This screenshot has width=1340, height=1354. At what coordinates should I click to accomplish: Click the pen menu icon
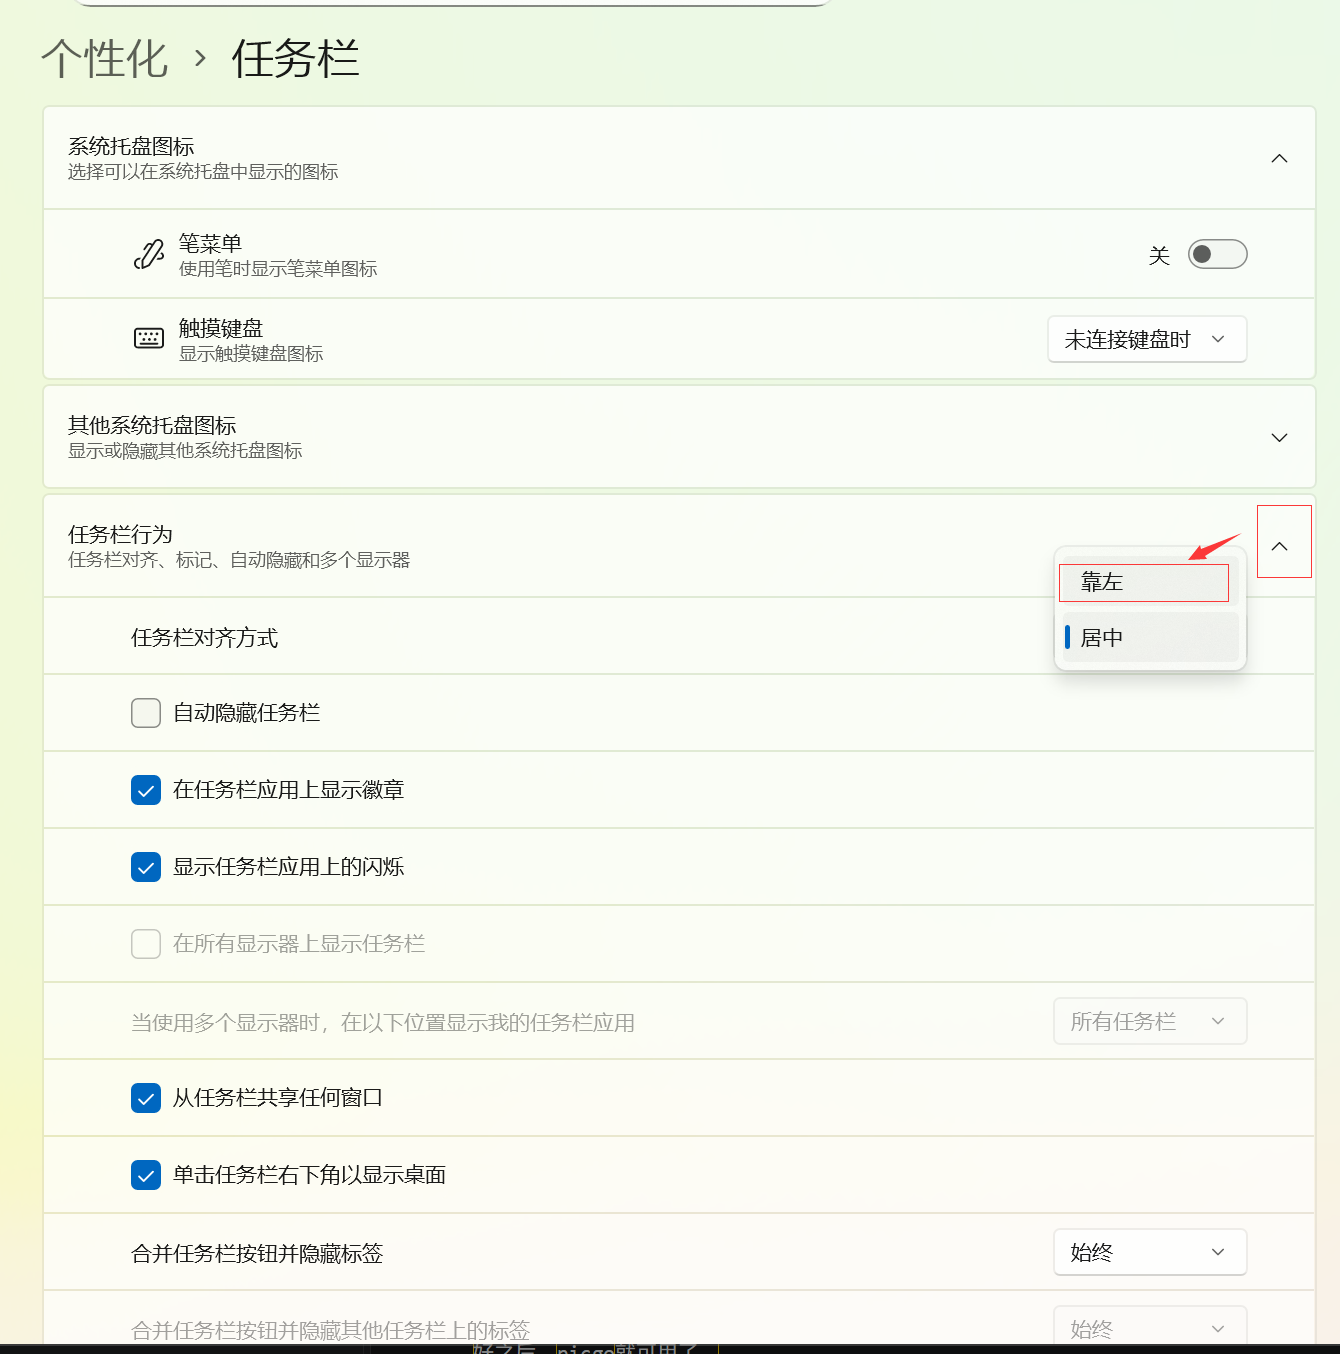coord(149,254)
